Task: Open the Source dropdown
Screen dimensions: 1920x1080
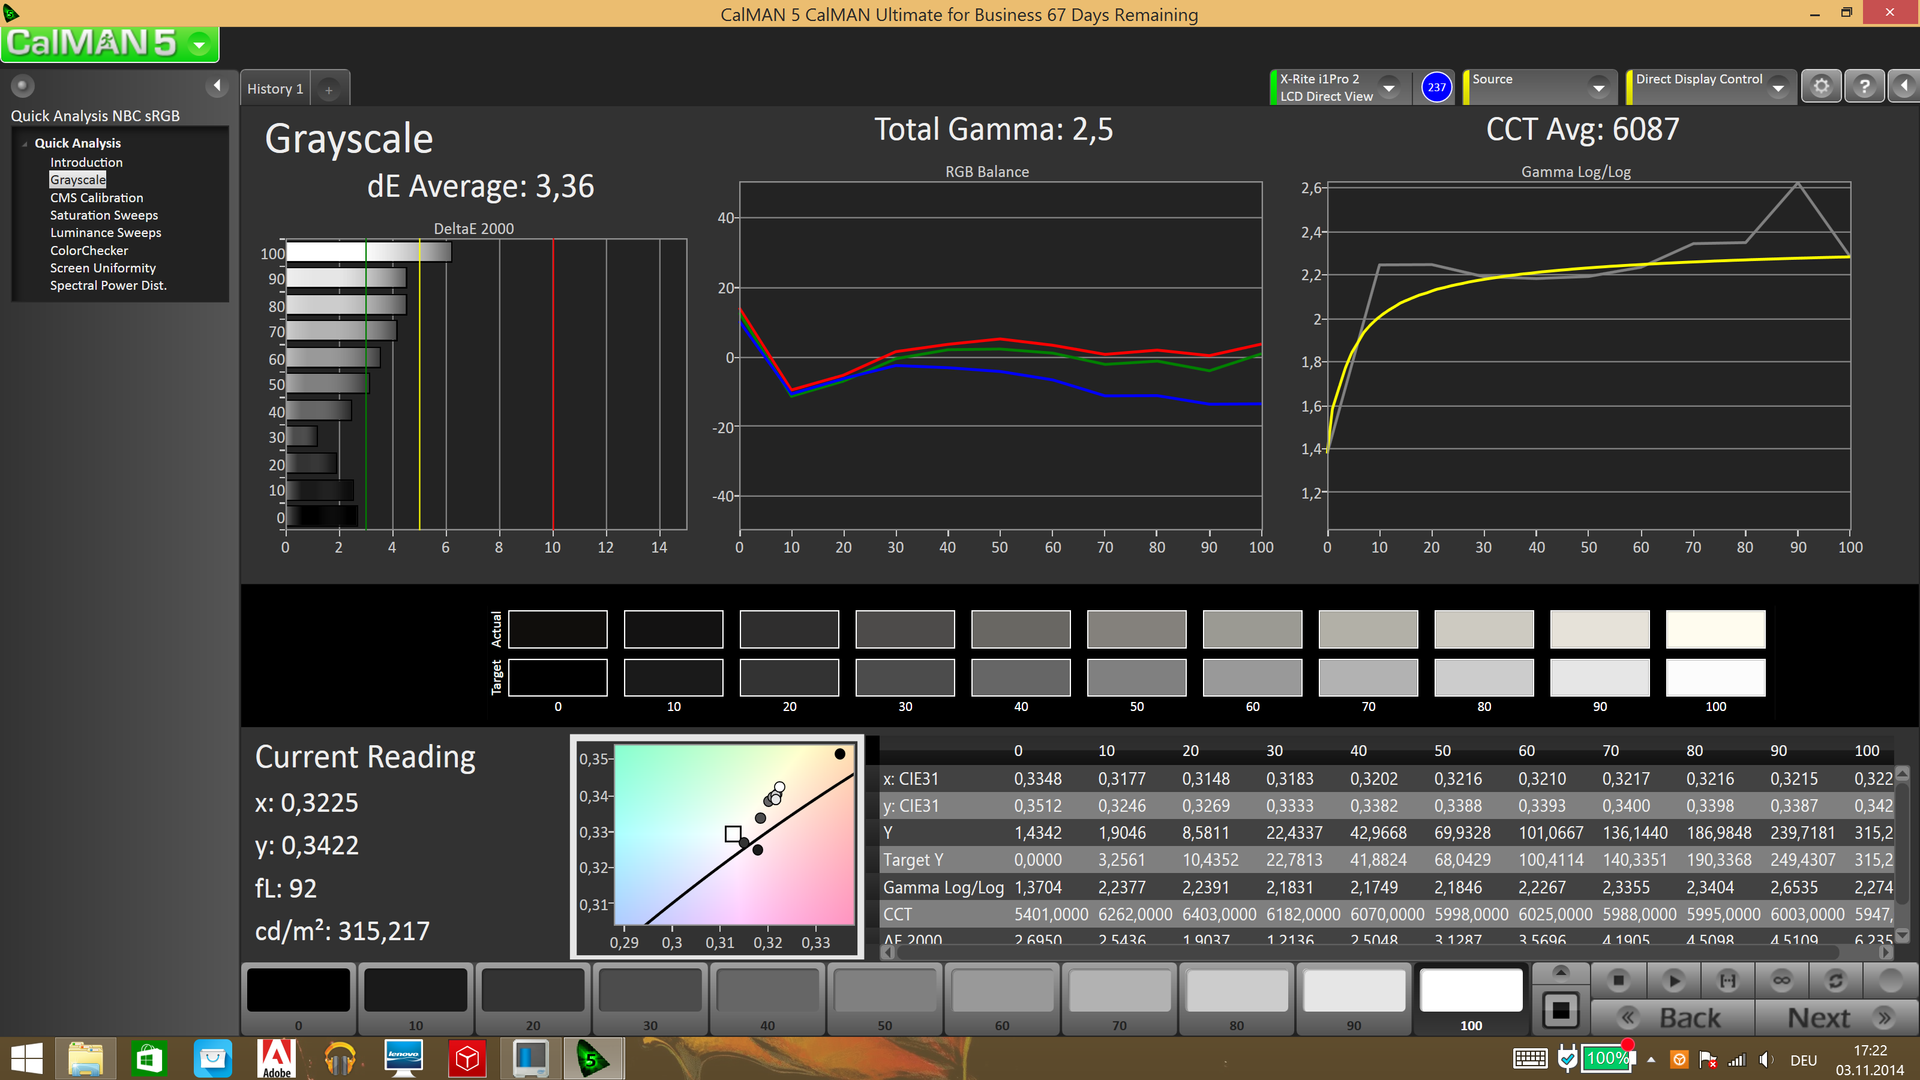Action: 1598,88
